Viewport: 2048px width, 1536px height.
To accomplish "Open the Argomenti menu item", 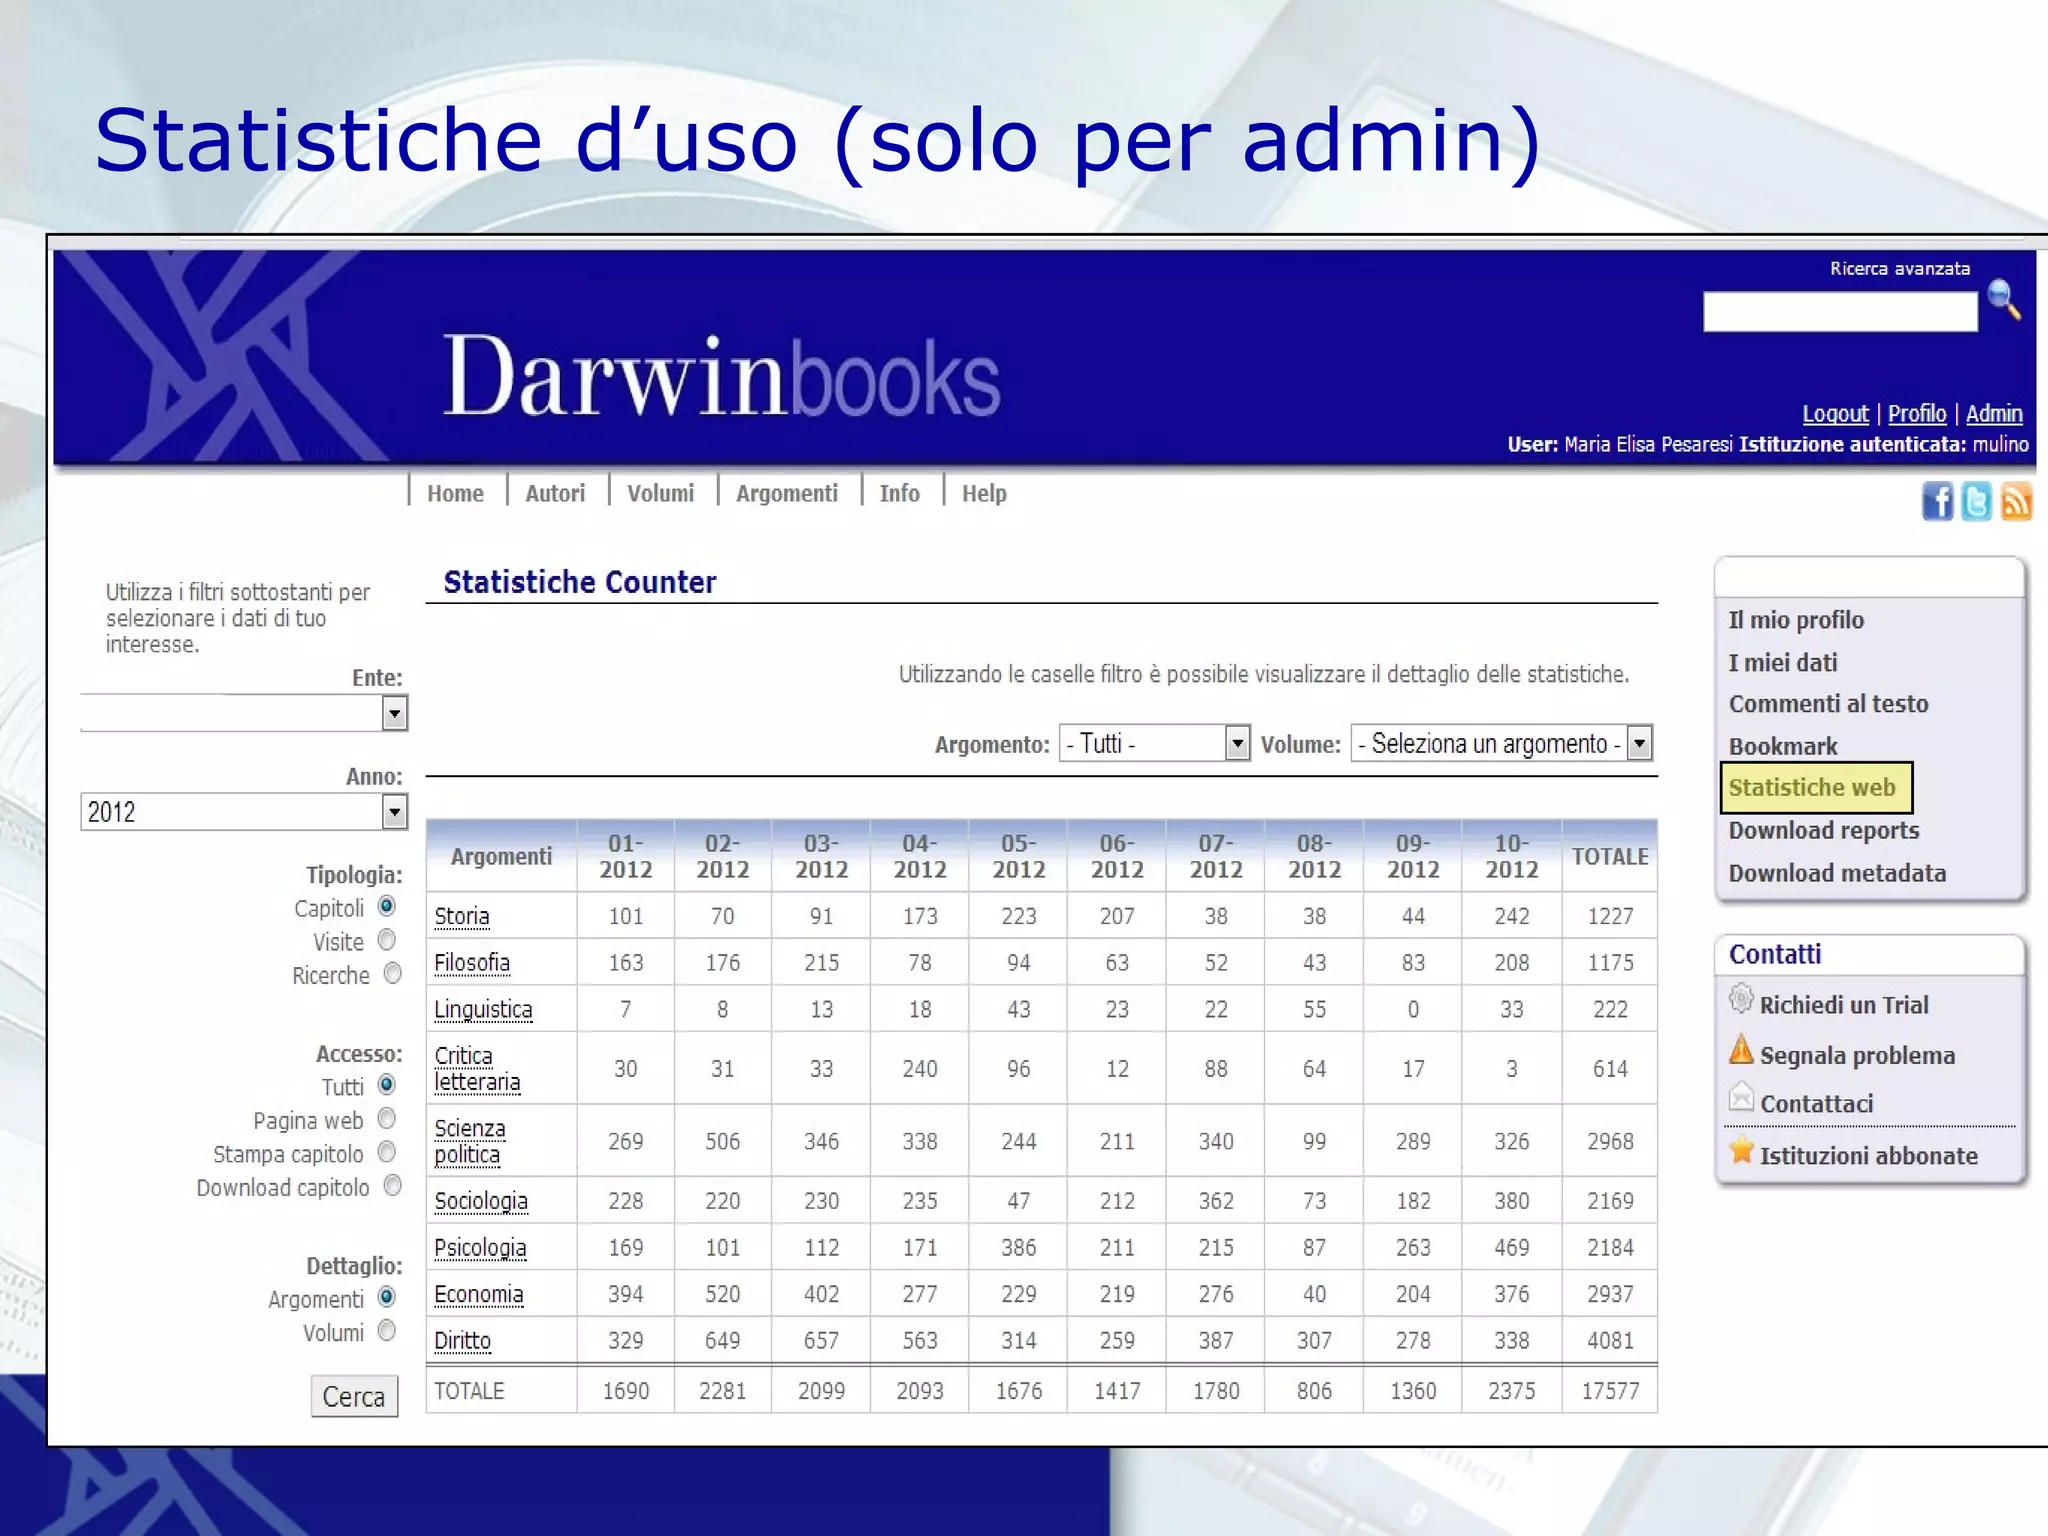I will coord(787,493).
